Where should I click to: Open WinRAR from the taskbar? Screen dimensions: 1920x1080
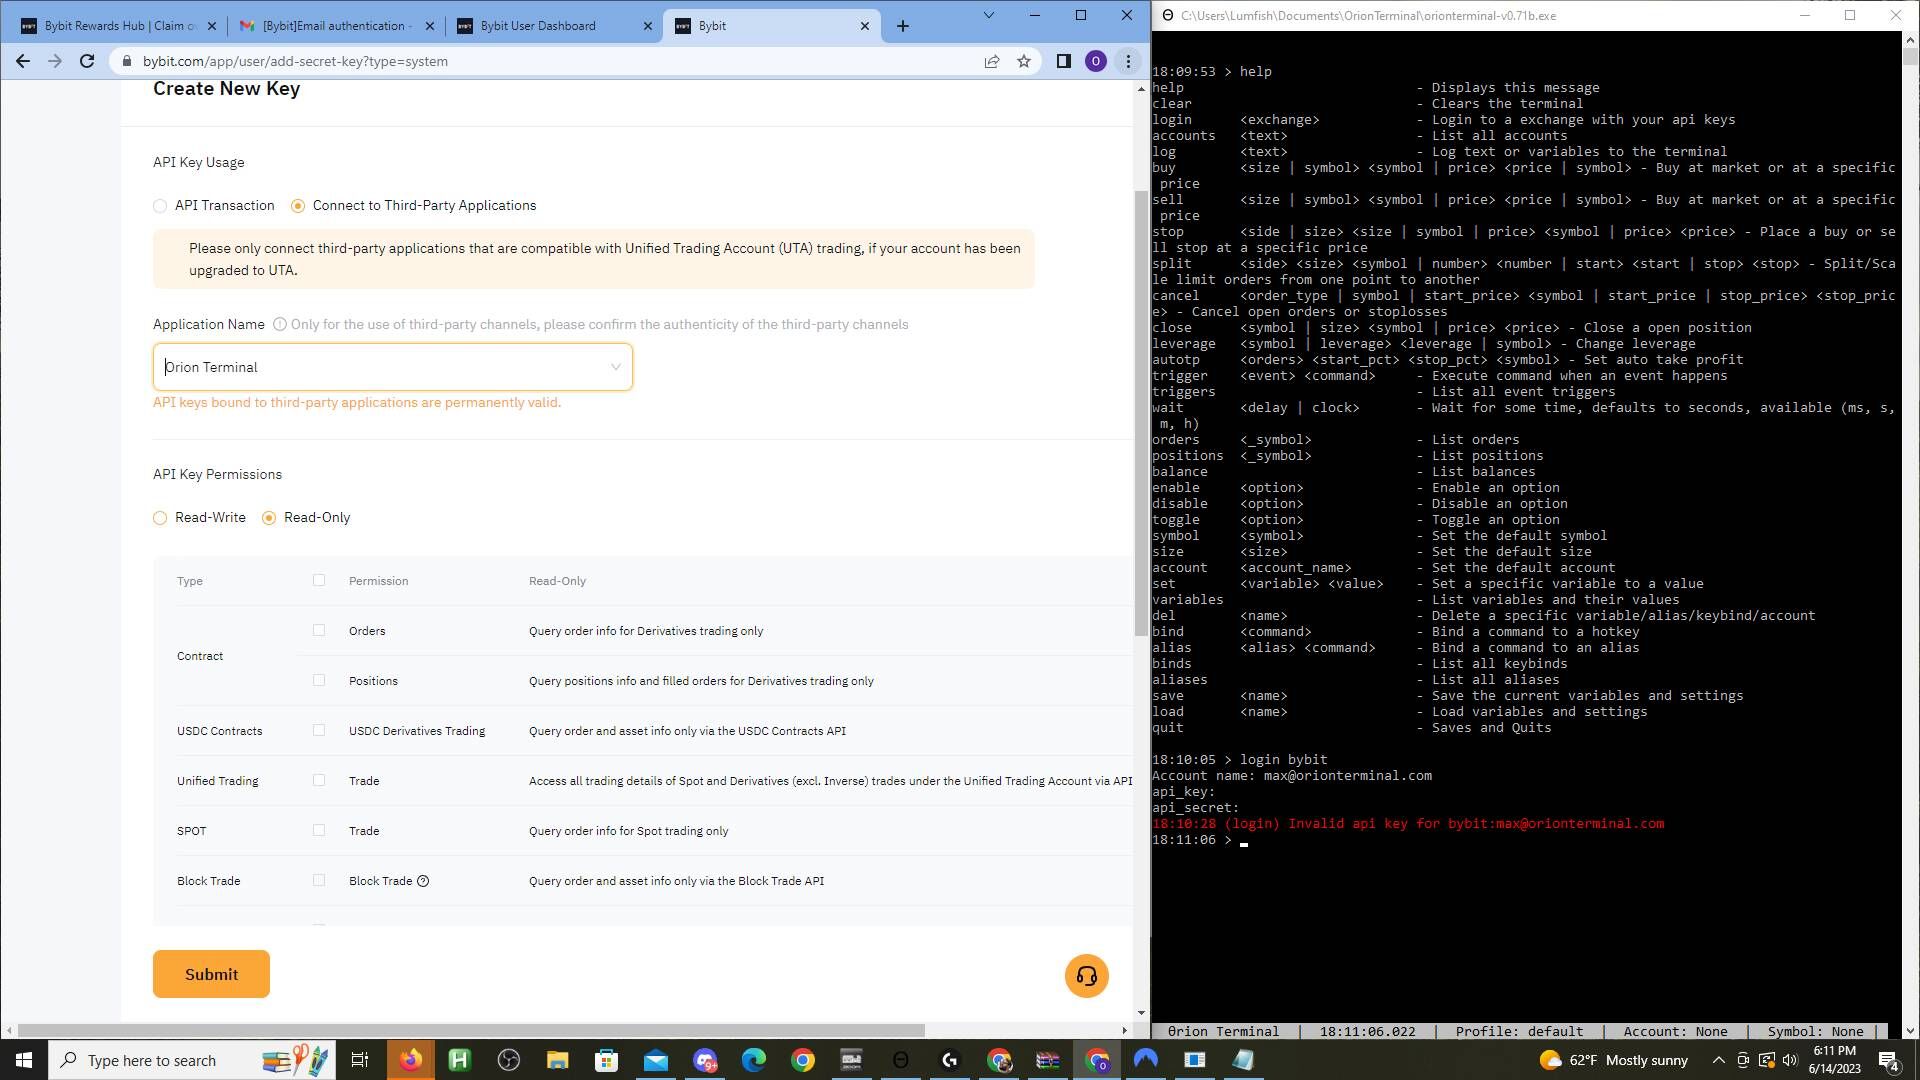click(1046, 1060)
